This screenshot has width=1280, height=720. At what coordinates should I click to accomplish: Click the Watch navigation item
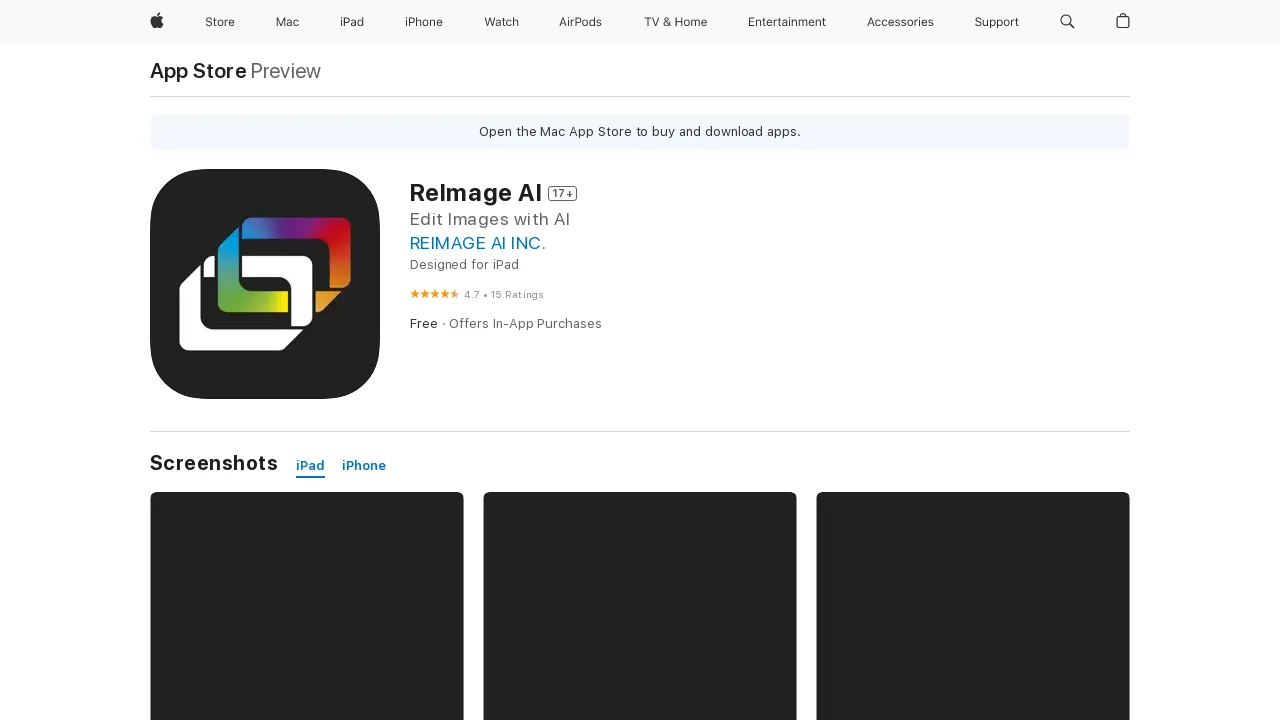501,22
